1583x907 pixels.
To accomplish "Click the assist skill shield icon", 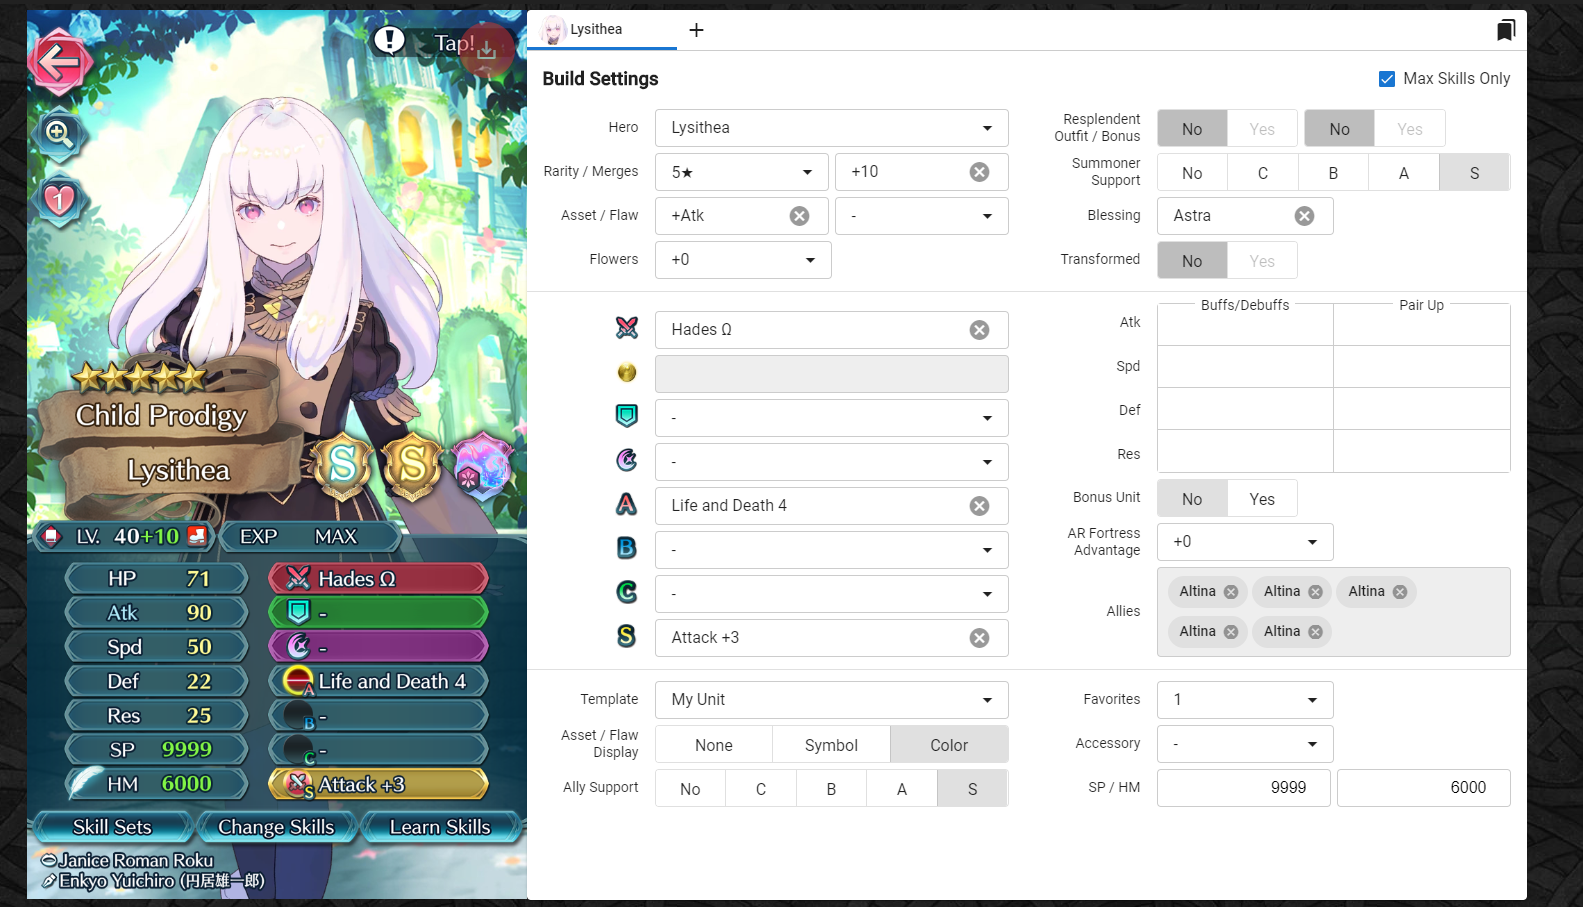I will click(627, 416).
